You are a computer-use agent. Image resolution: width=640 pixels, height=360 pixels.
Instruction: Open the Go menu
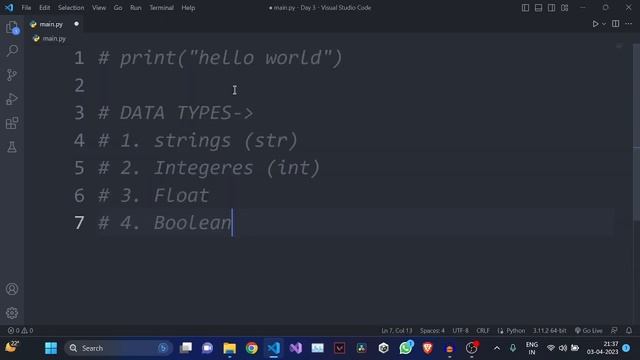pos(118,8)
